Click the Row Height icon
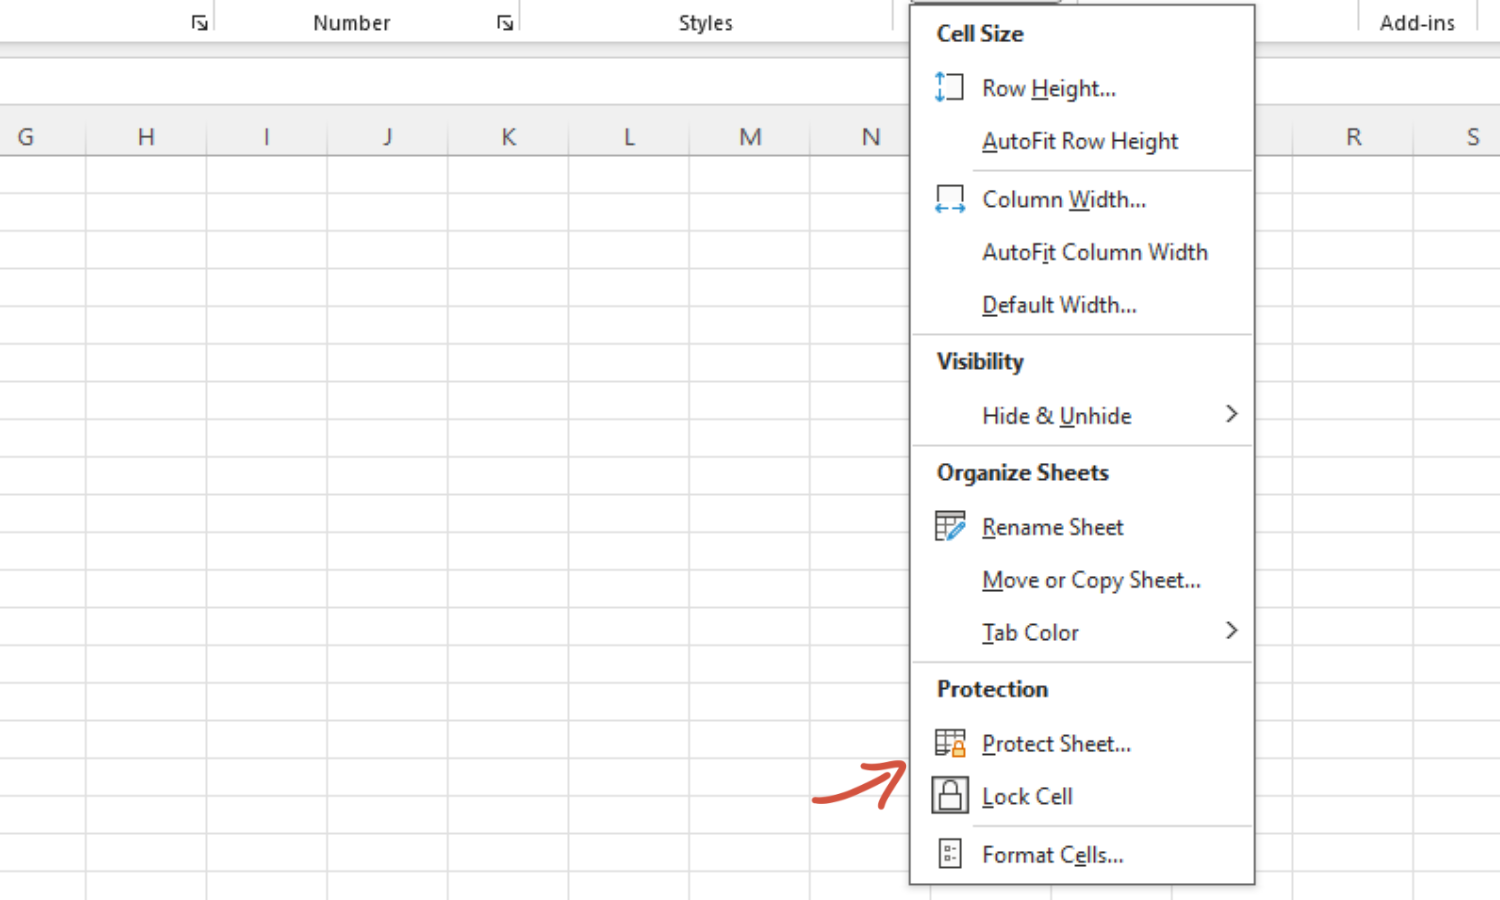Viewport: 1500px width, 900px height. pyautogui.click(x=949, y=88)
